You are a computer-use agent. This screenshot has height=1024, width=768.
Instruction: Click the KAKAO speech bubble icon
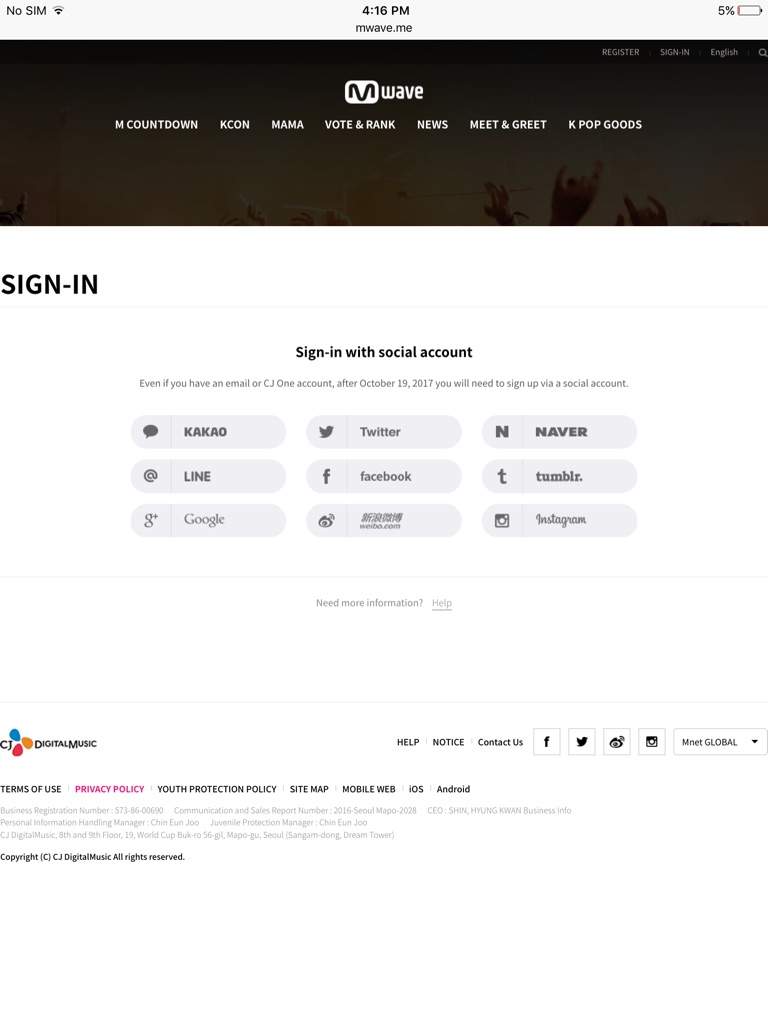tap(151, 432)
